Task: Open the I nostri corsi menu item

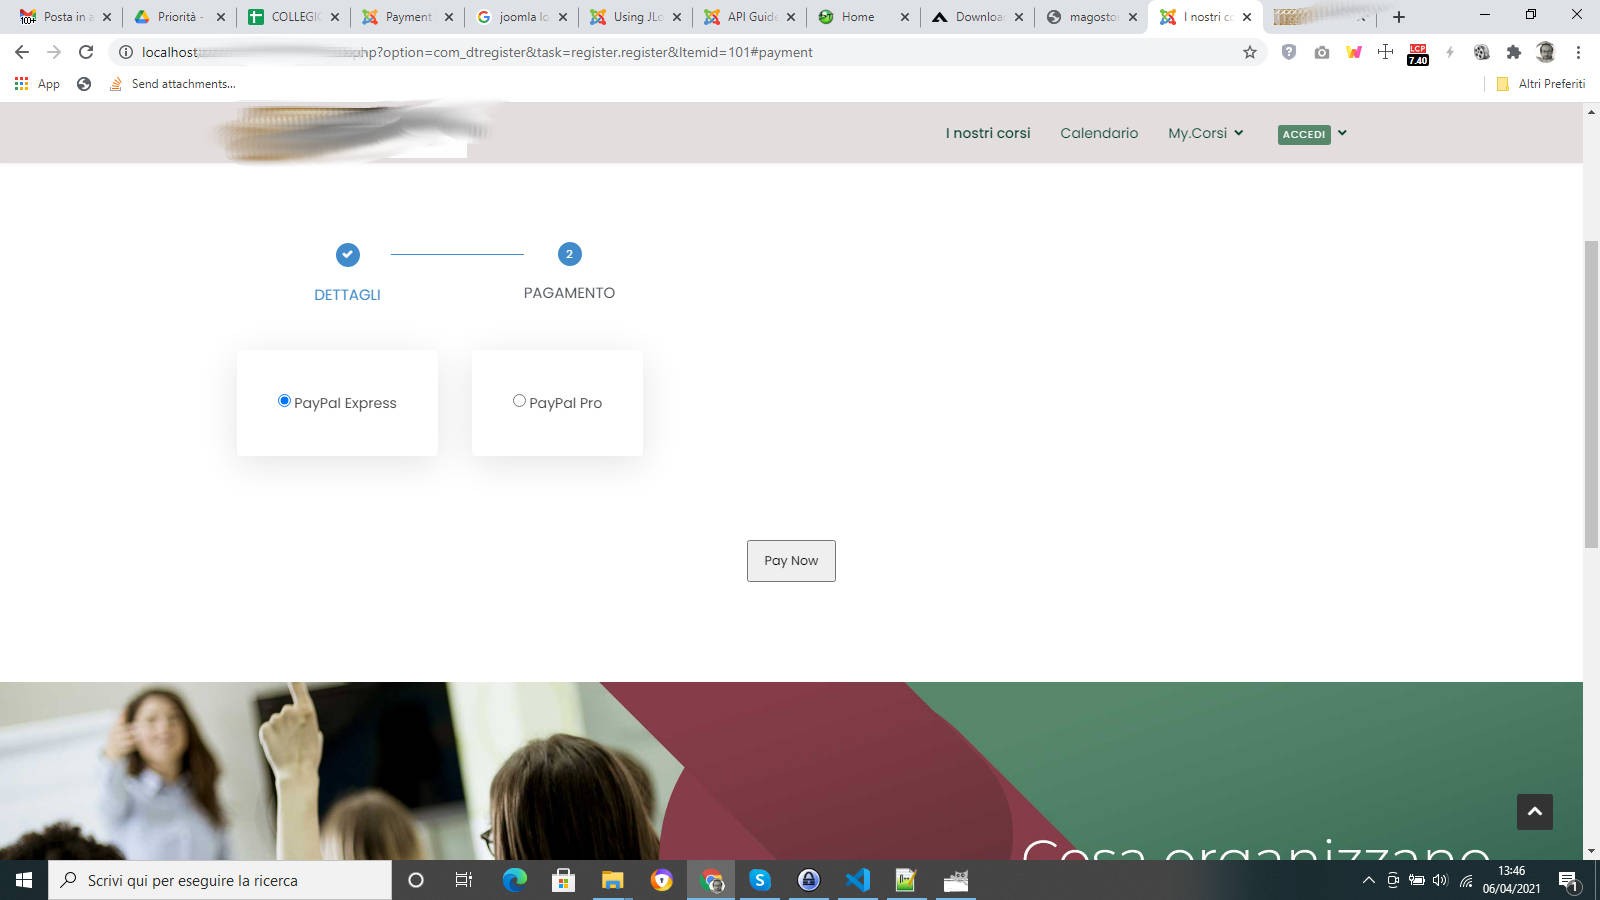Action: point(988,133)
